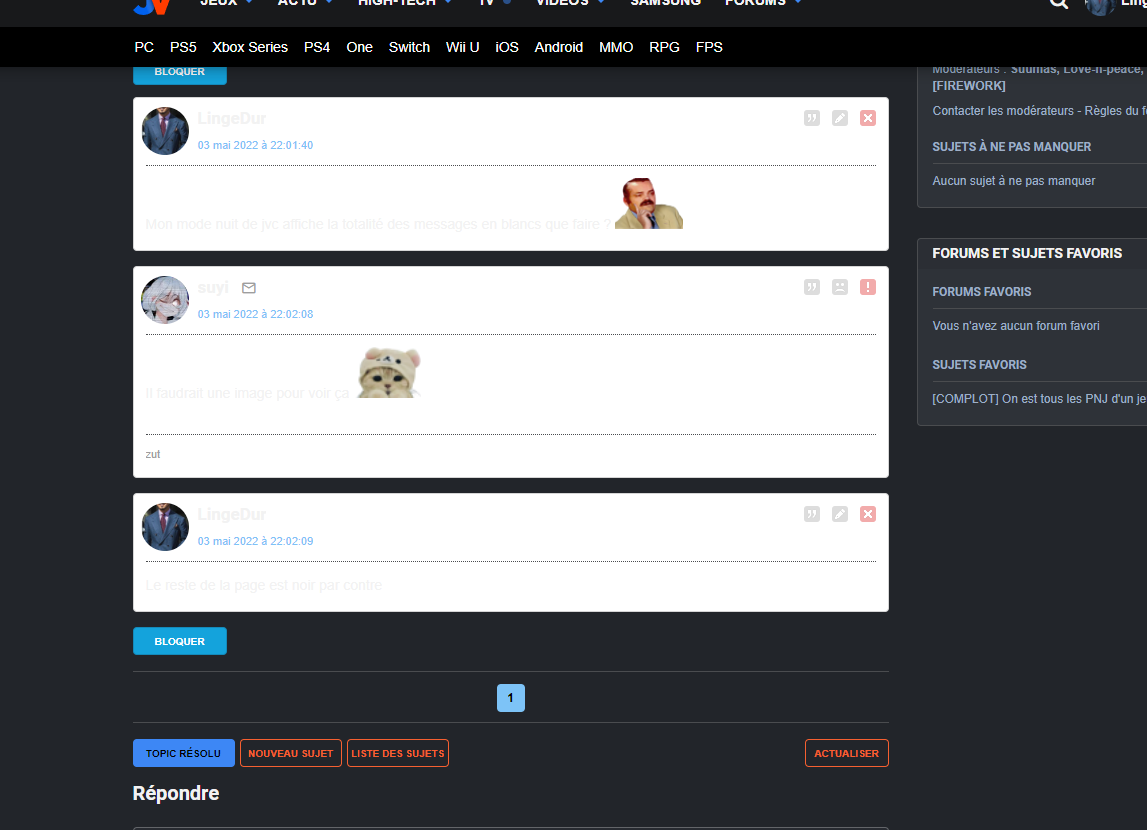Click the SUJETS À NE PAS MANQUER heading
Image resolution: width=1147 pixels, height=830 pixels.
tap(1012, 147)
